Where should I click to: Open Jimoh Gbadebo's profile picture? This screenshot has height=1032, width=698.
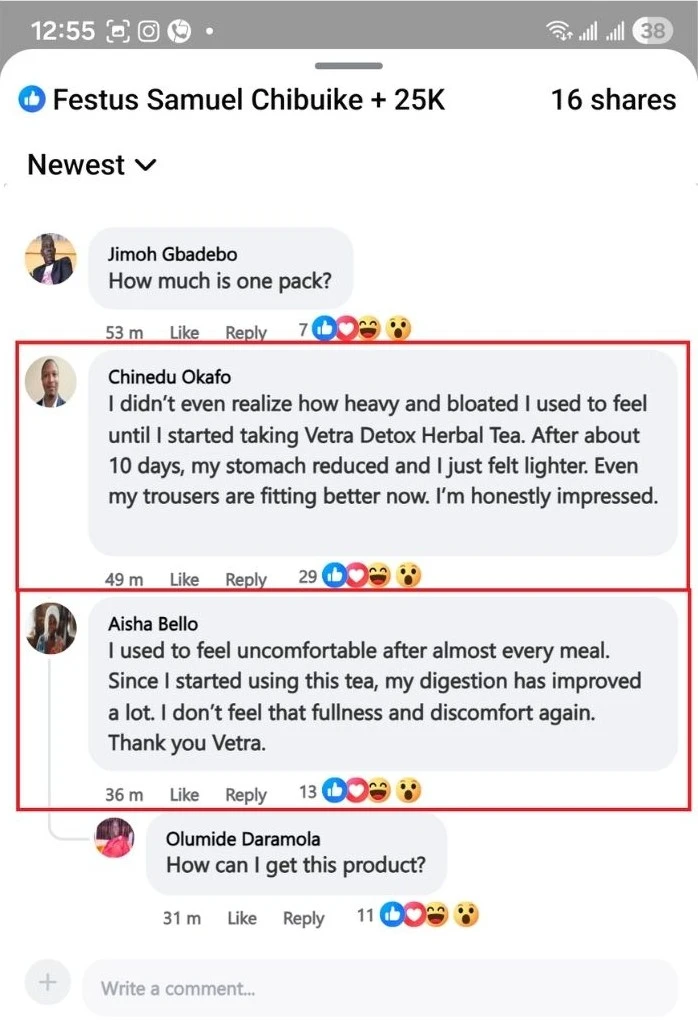[50, 259]
